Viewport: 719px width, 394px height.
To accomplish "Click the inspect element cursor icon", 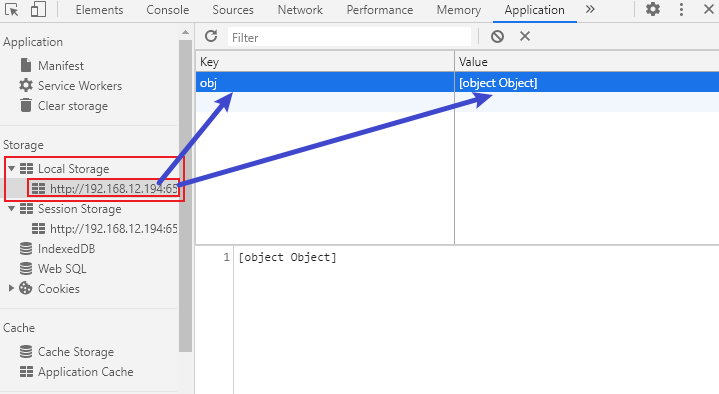I will coord(11,10).
